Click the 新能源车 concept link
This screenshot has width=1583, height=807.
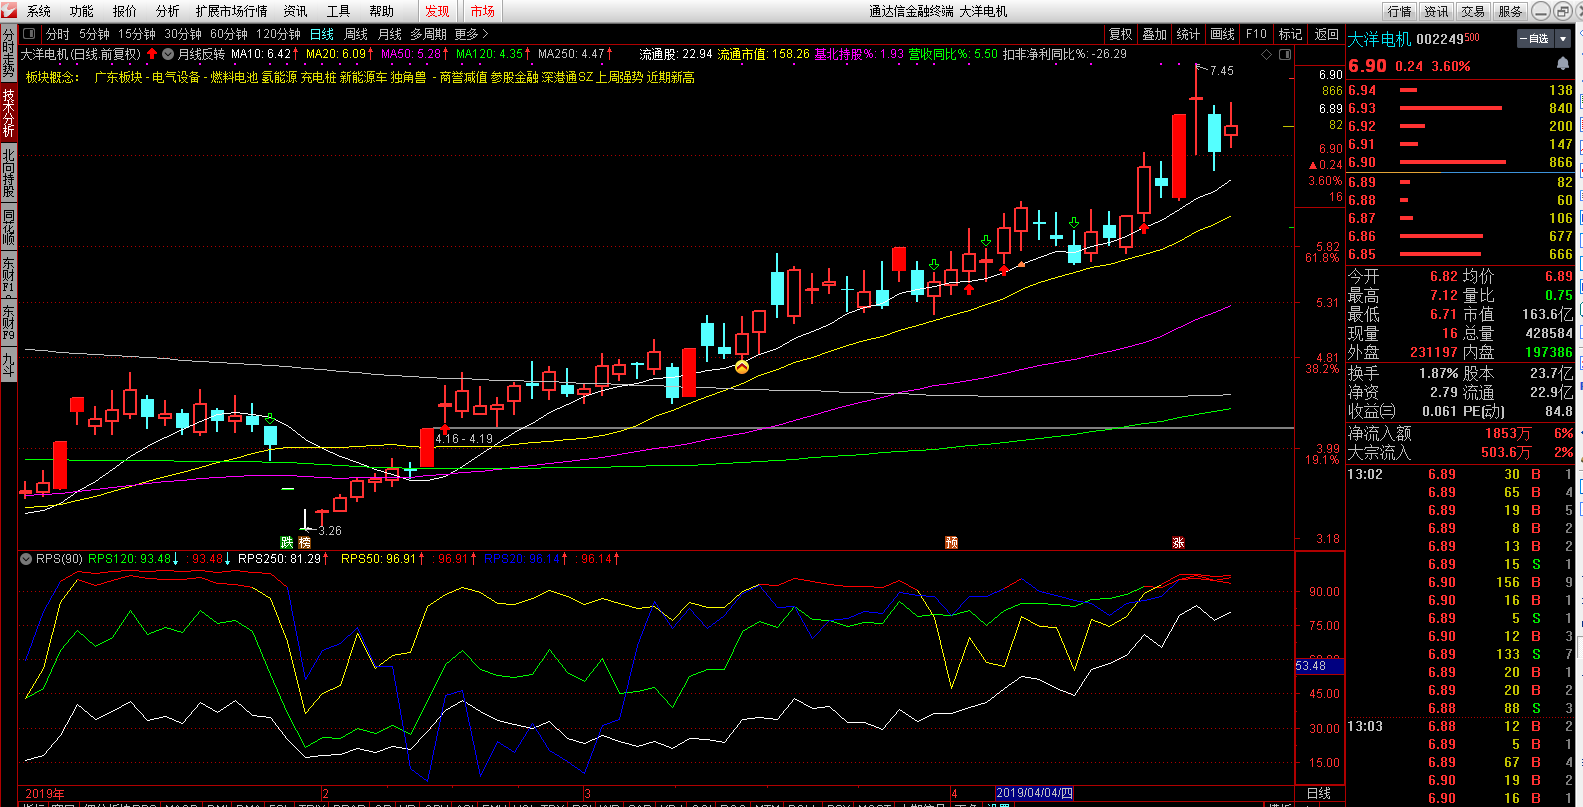(x=363, y=77)
